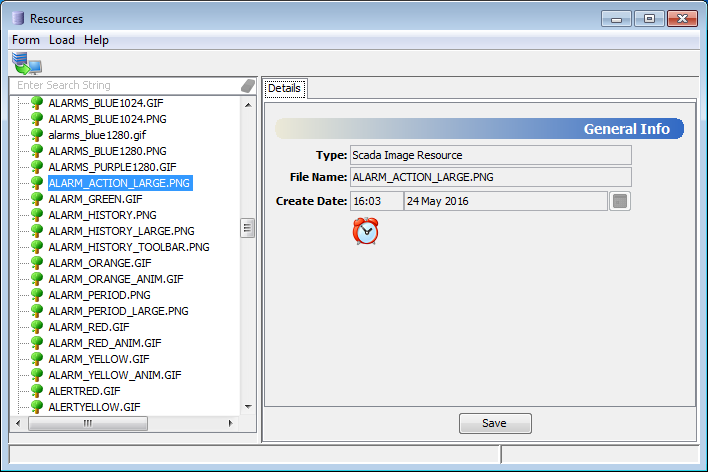This screenshot has height=472, width=708.
Task: Click the File Name field
Action: click(490, 177)
